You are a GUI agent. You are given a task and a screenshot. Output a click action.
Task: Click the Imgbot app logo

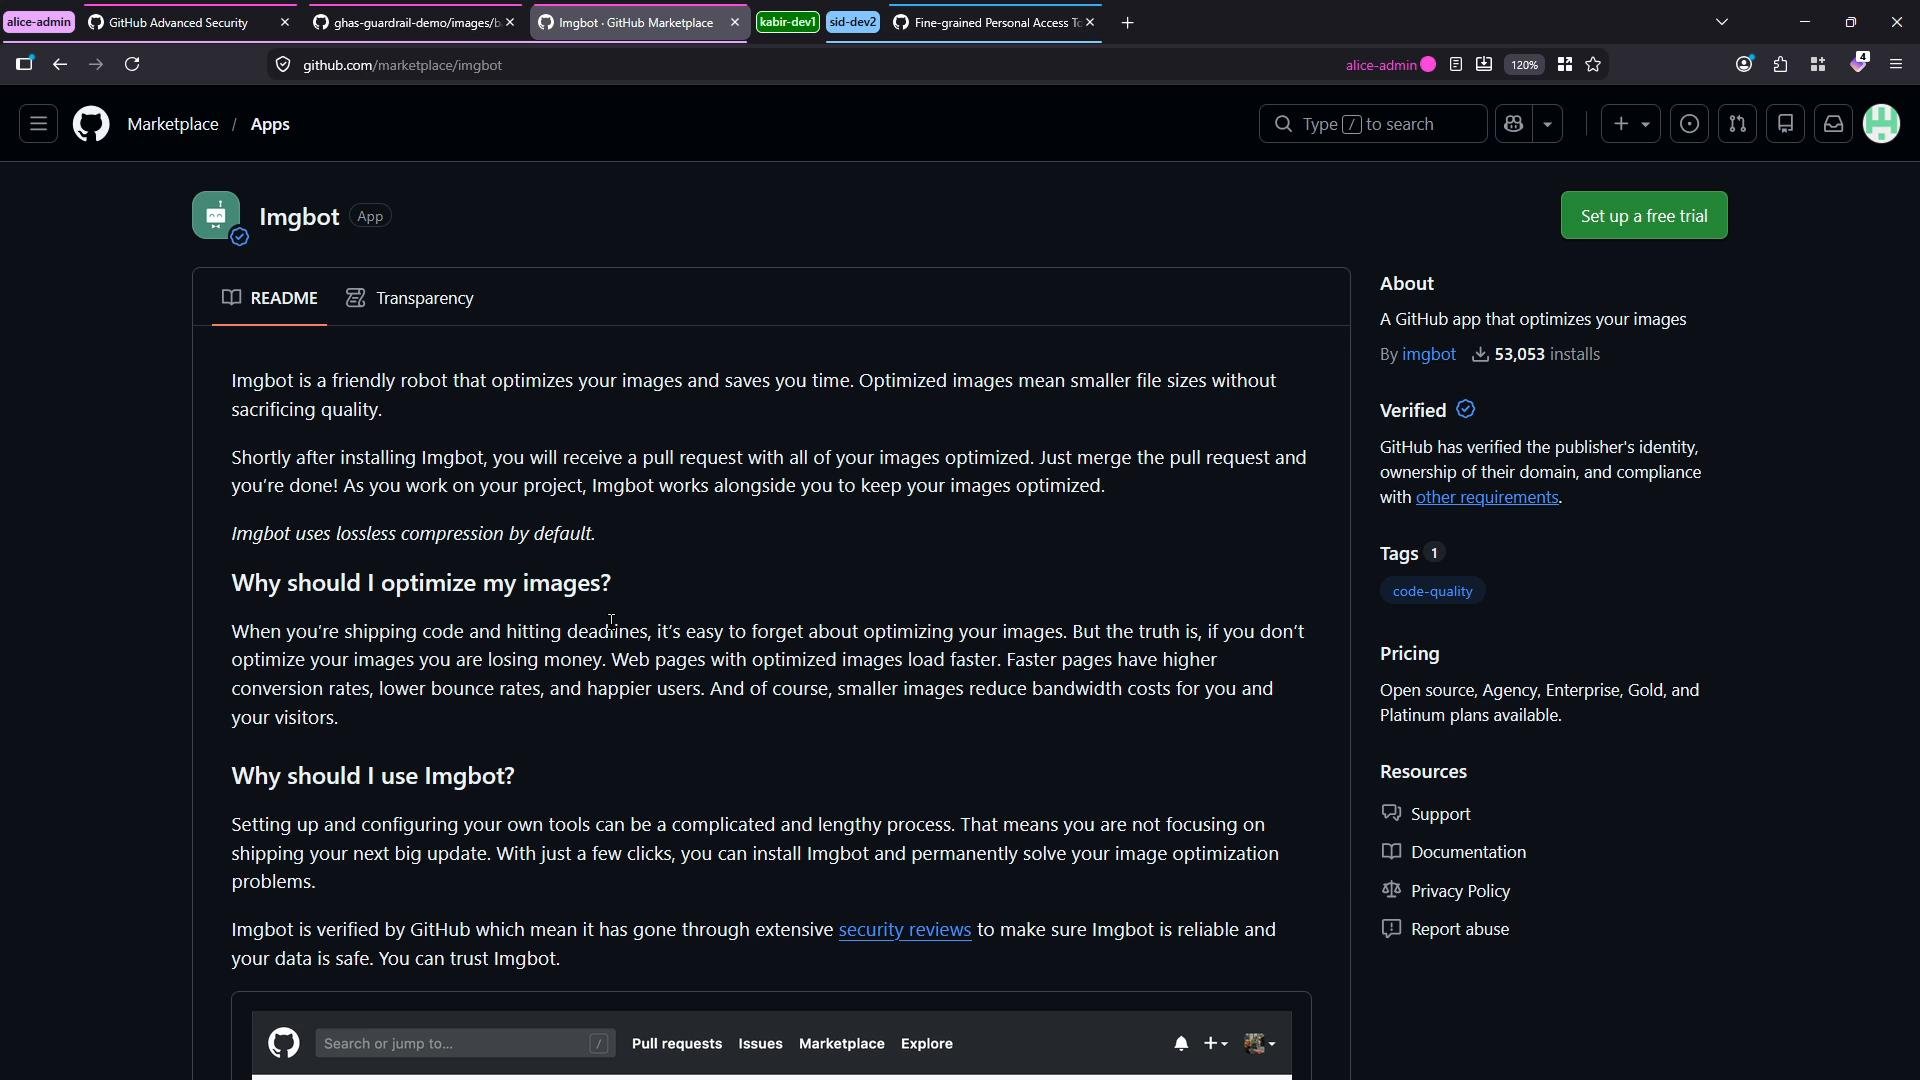pyautogui.click(x=216, y=215)
